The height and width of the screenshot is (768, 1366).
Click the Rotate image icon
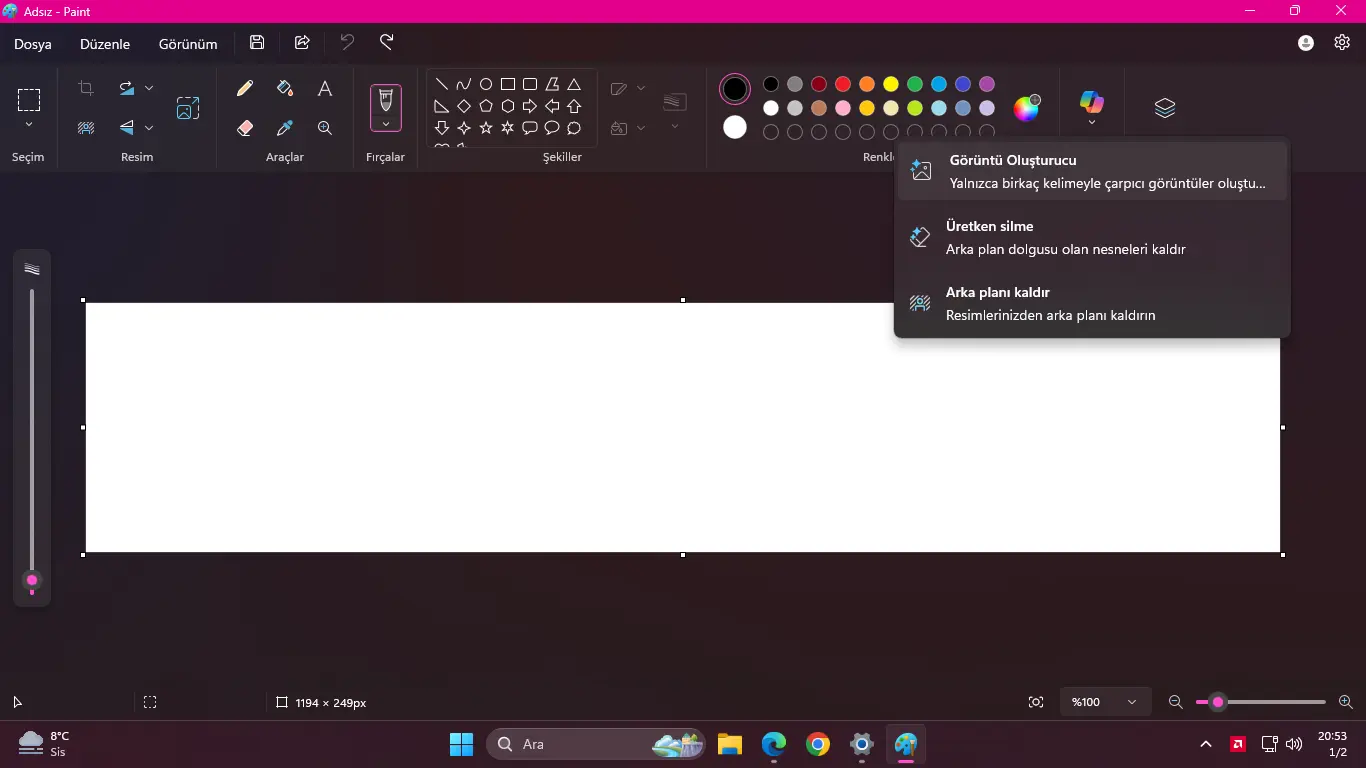point(127,88)
